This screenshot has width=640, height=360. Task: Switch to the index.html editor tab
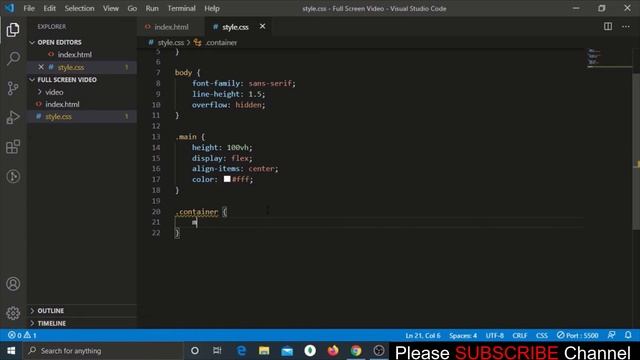click(171, 27)
